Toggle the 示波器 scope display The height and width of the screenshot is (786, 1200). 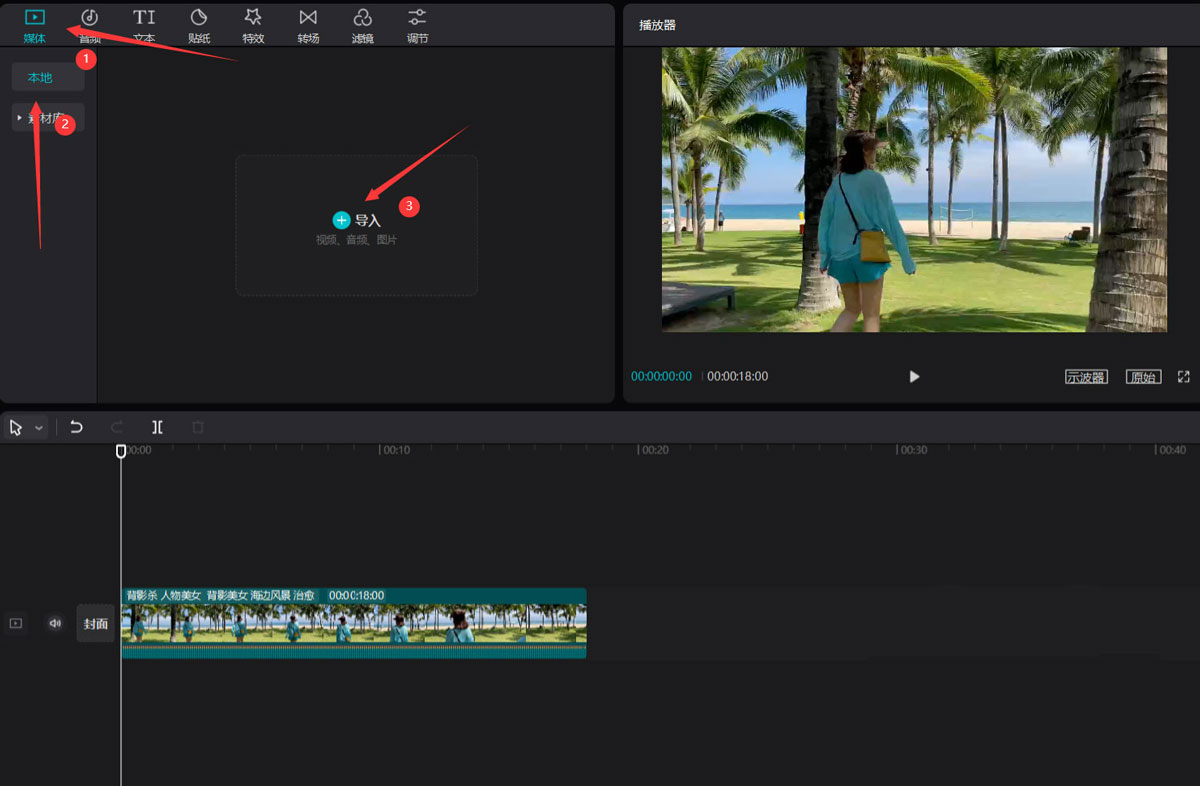coord(1086,377)
